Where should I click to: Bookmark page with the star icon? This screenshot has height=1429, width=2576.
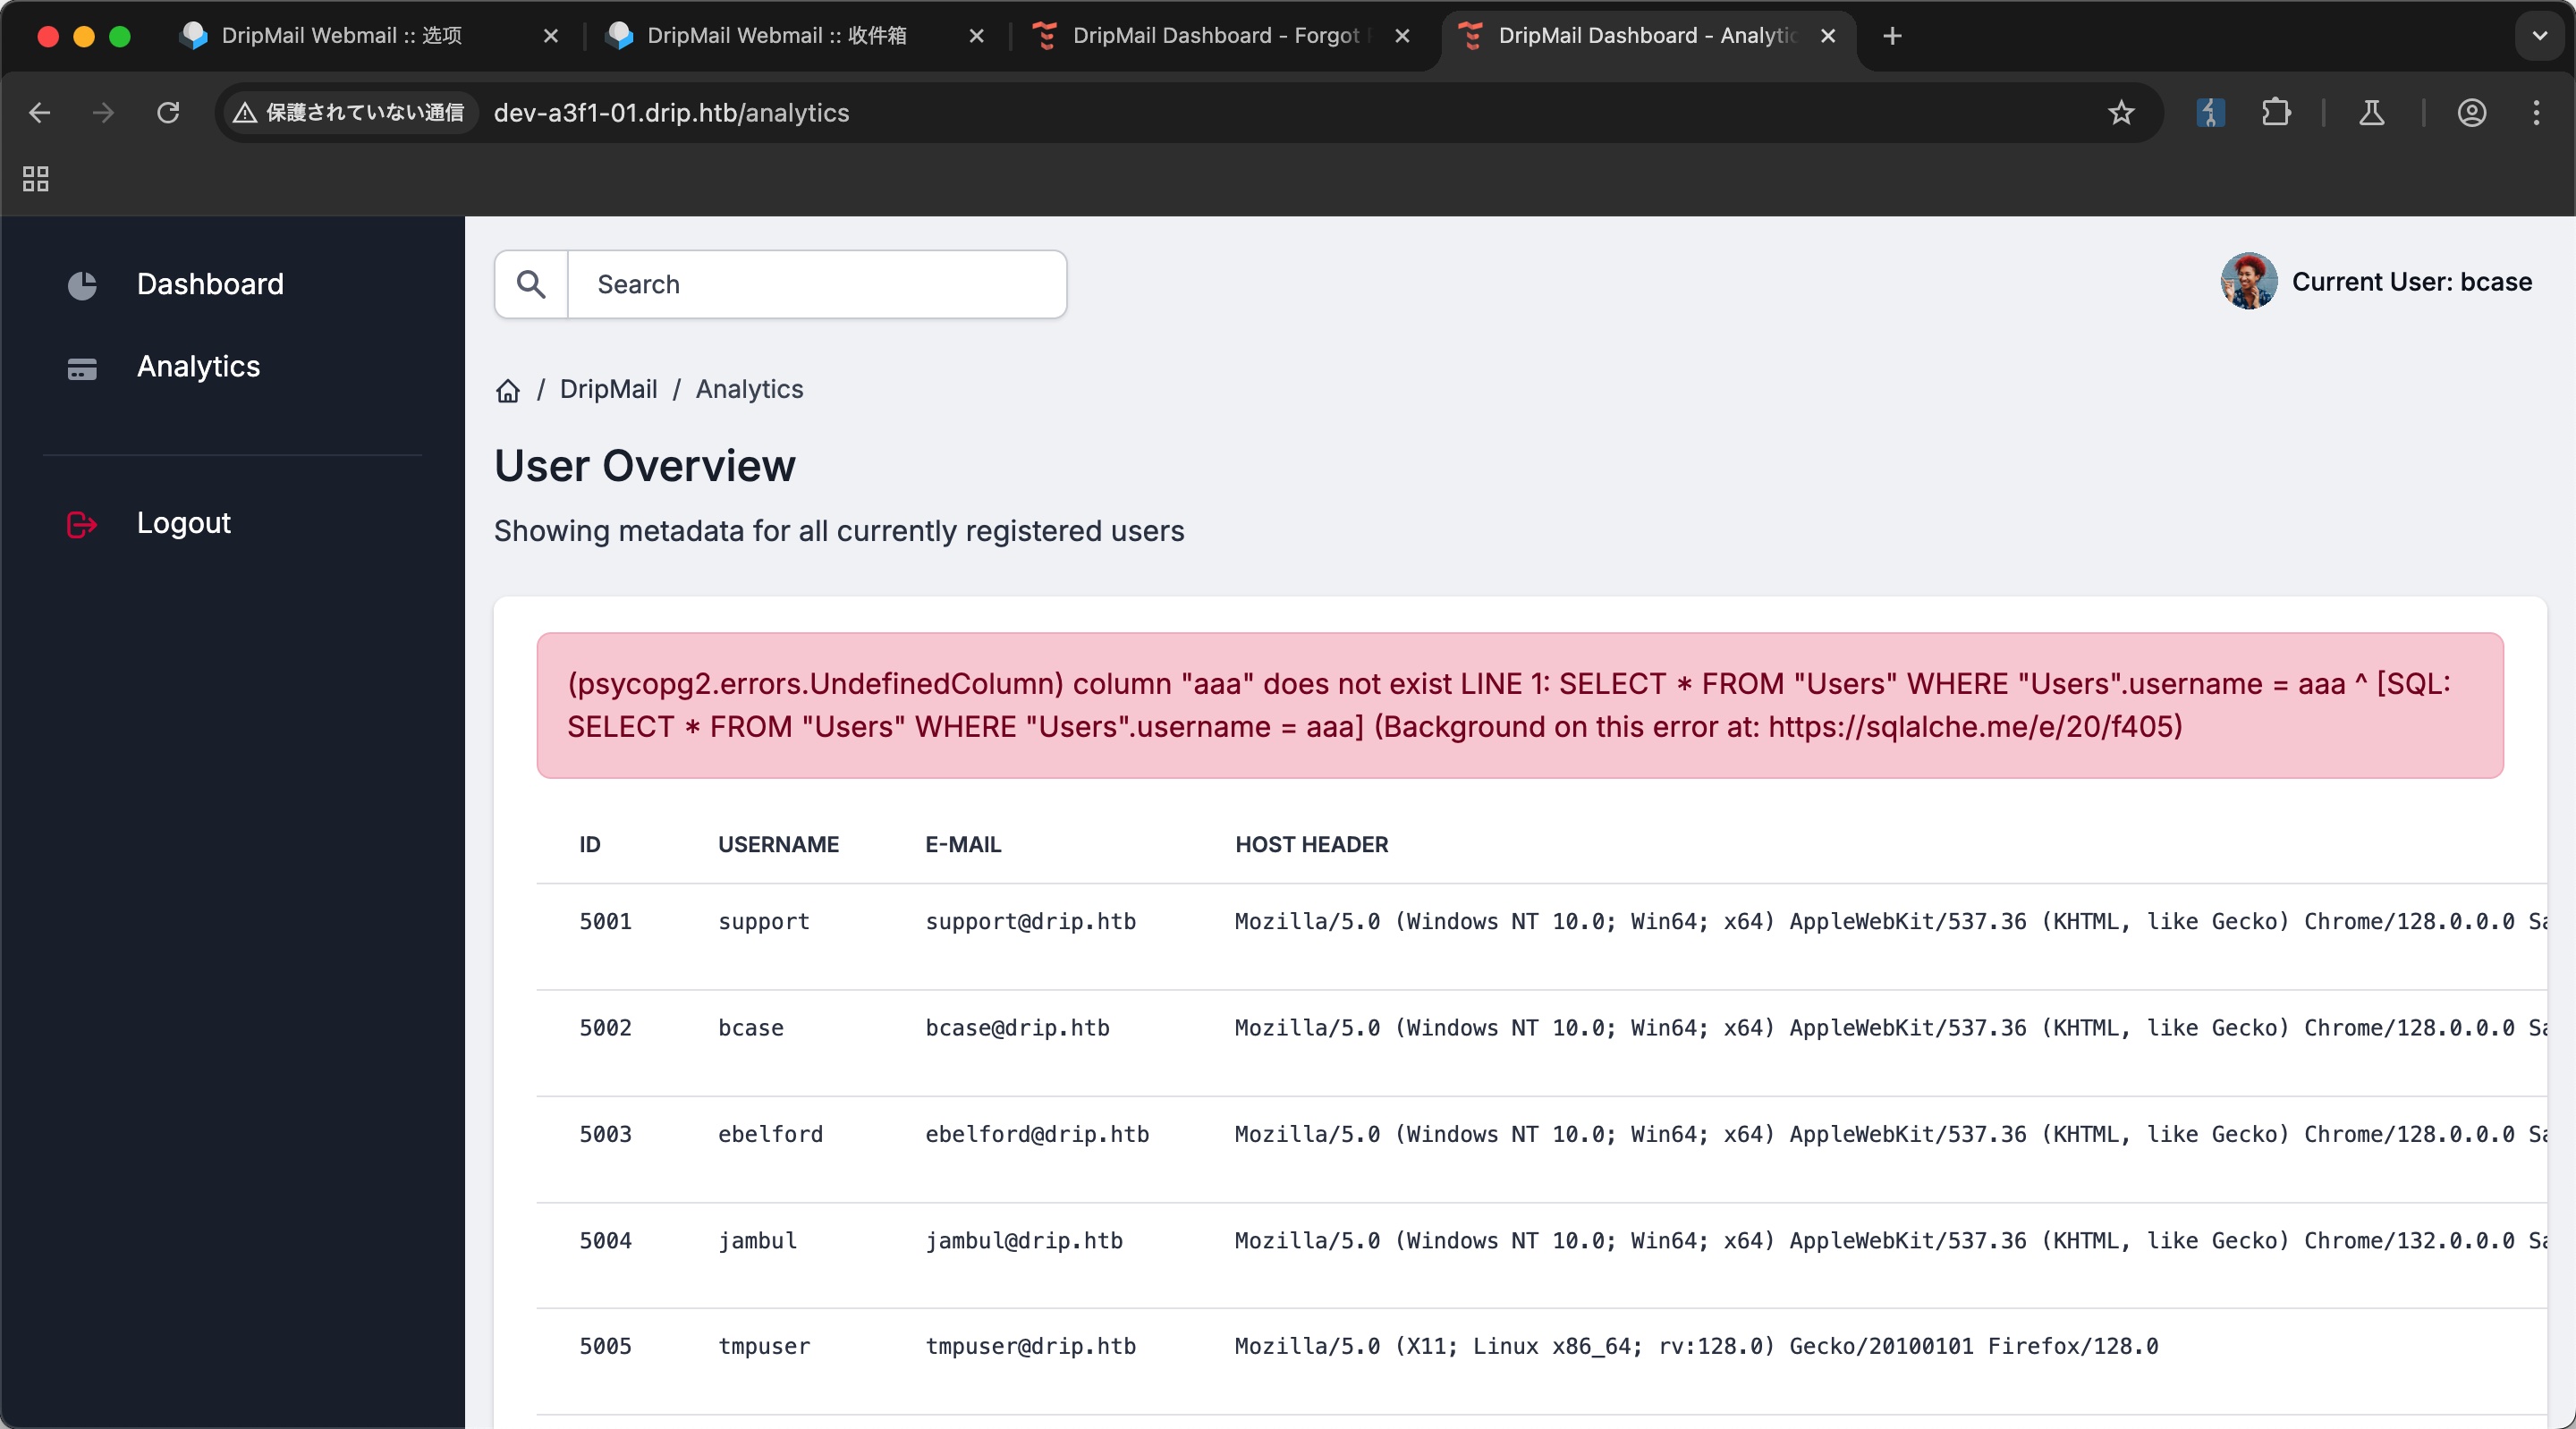[2120, 113]
